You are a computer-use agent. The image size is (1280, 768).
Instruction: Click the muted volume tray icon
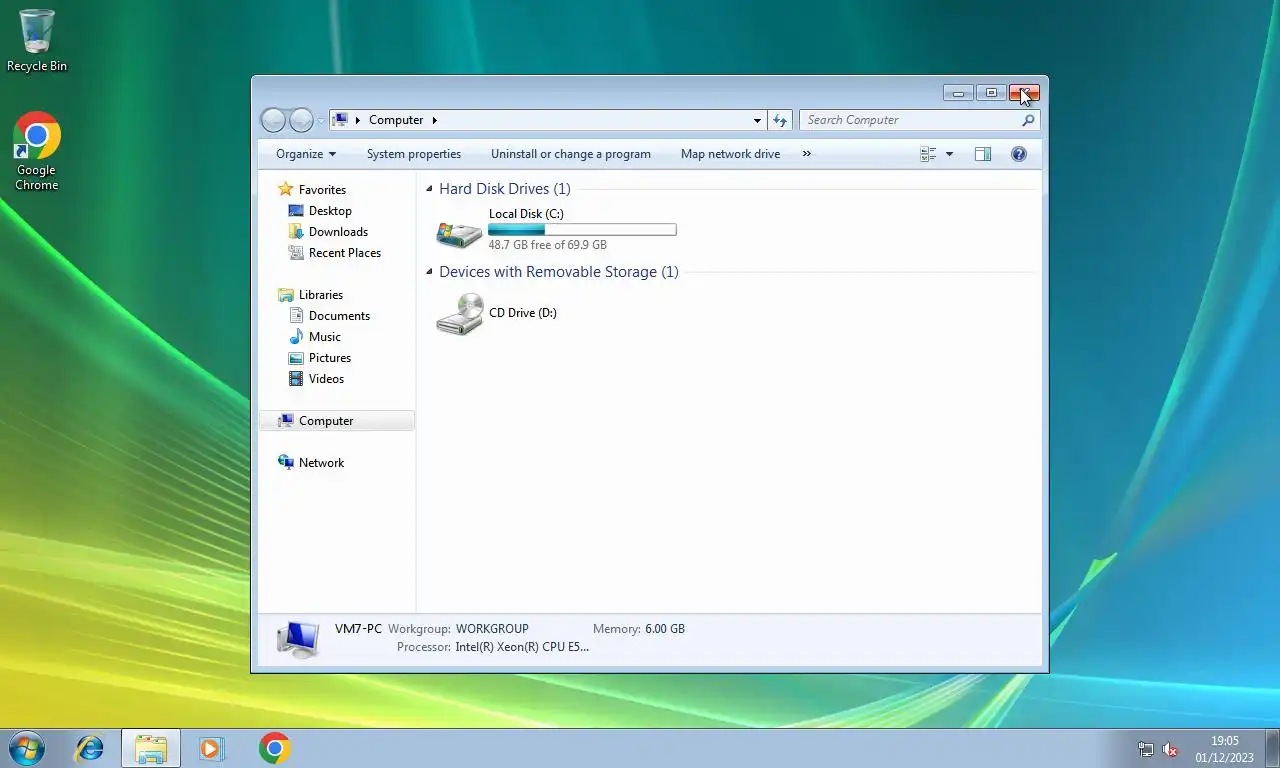[1170, 749]
